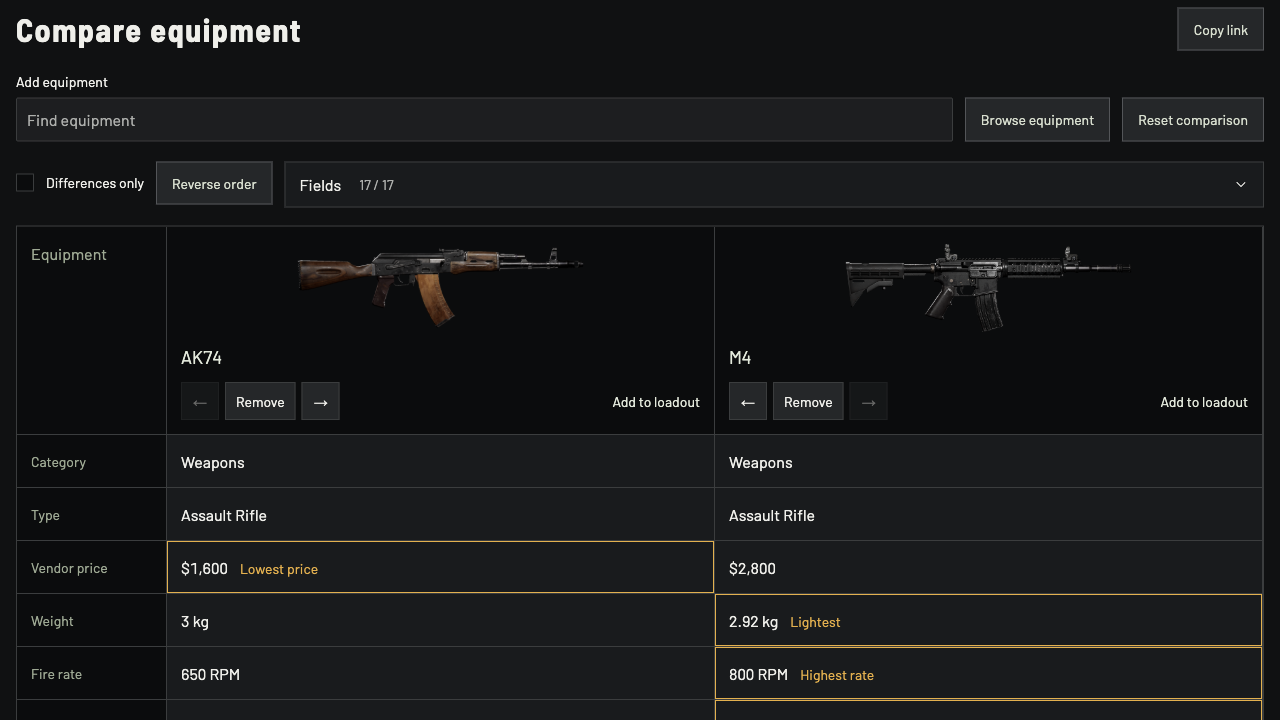
Task: Click the 2.92 kg weight cell
Action: (x=988, y=621)
